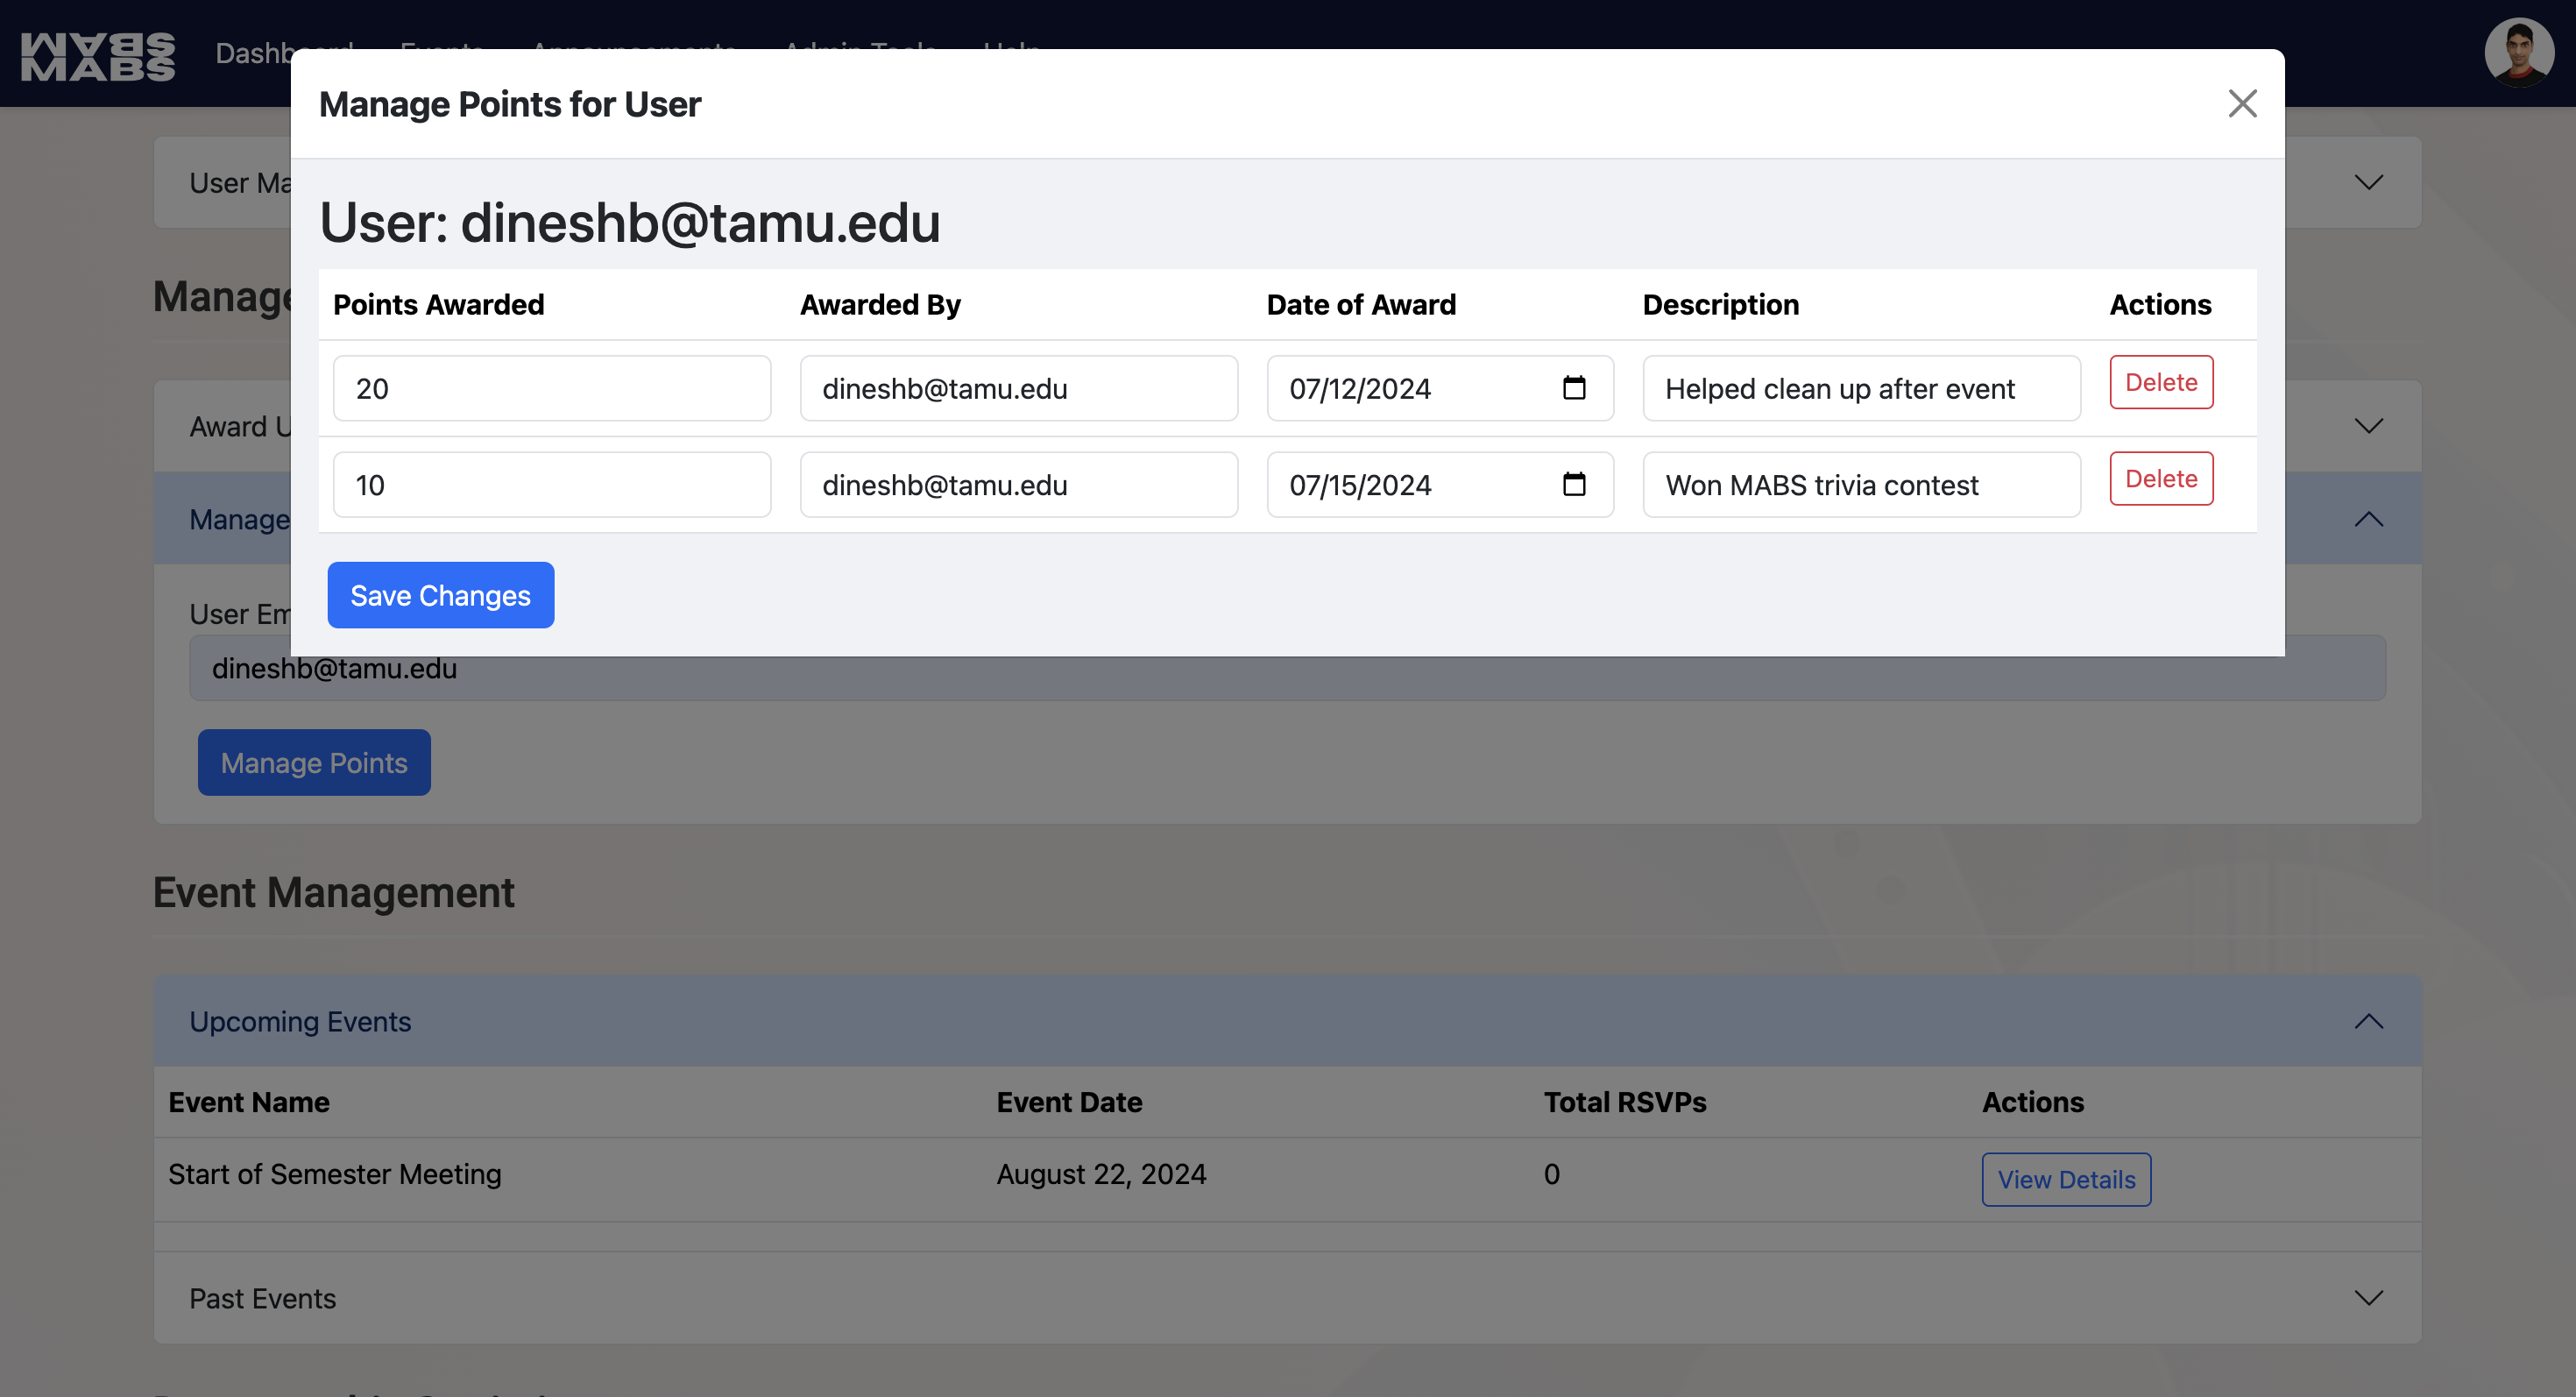Collapse the Manage Points accordion chevron
This screenshot has height=1397, width=2576.
pos(2368,519)
